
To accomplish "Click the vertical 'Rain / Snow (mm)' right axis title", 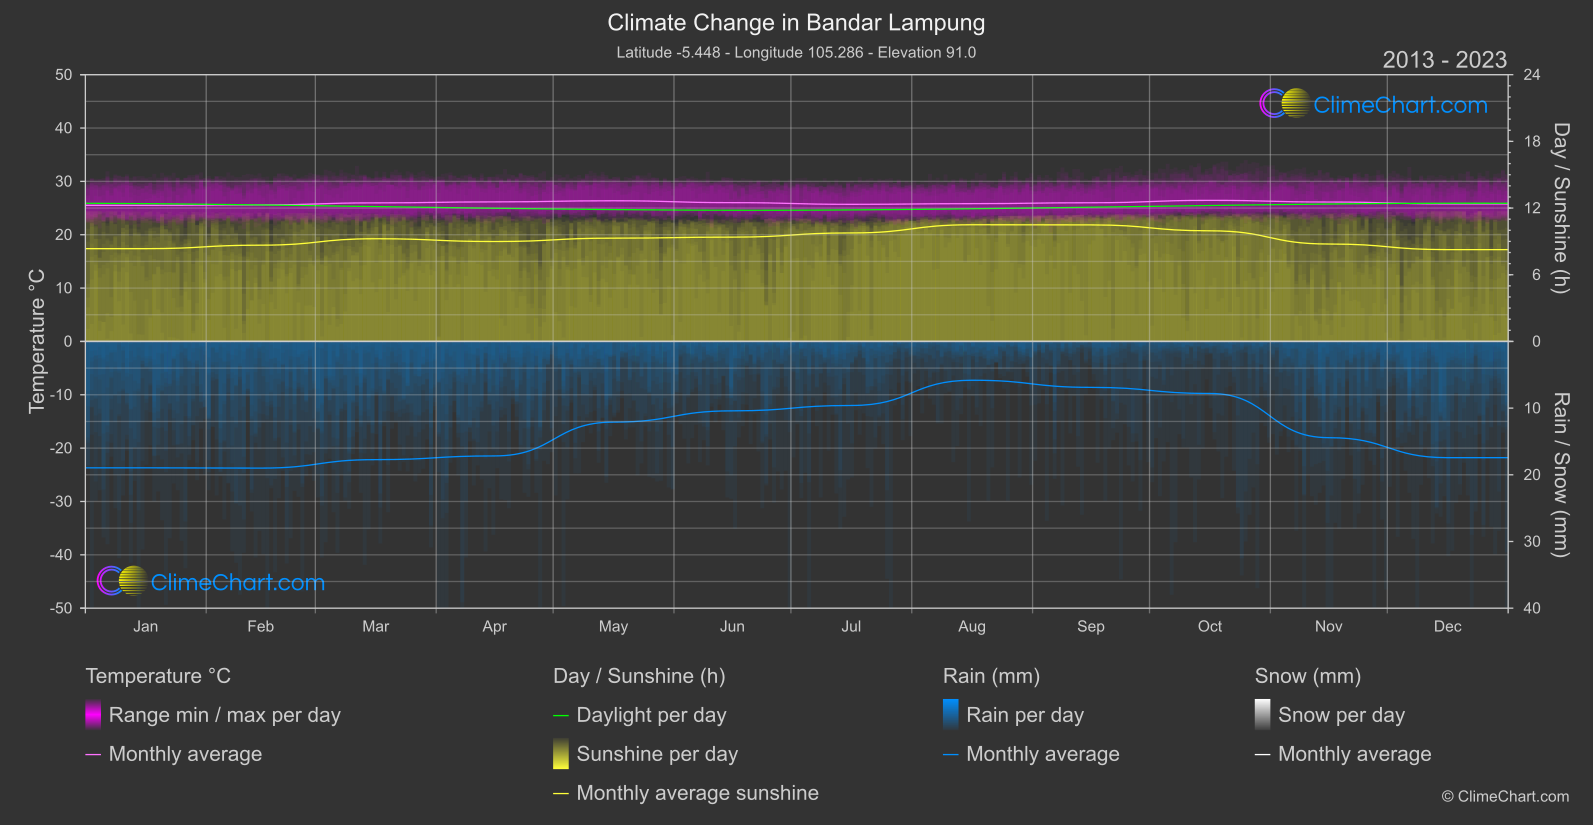I will 1561,474.
